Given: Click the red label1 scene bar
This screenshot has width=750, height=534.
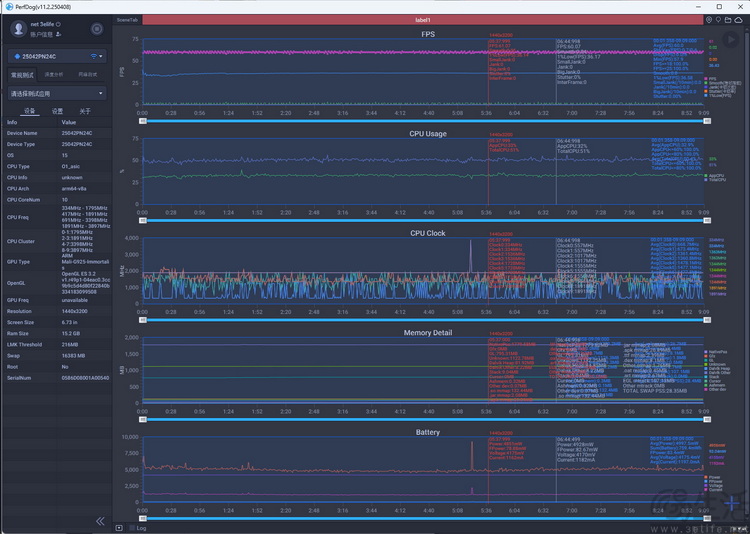Looking at the screenshot, I should tap(422, 20).
